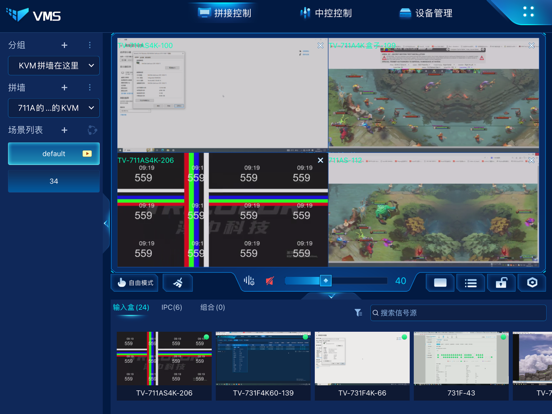This screenshot has height=414, width=552.
Task: Select the default scene
Action: [x=54, y=153]
